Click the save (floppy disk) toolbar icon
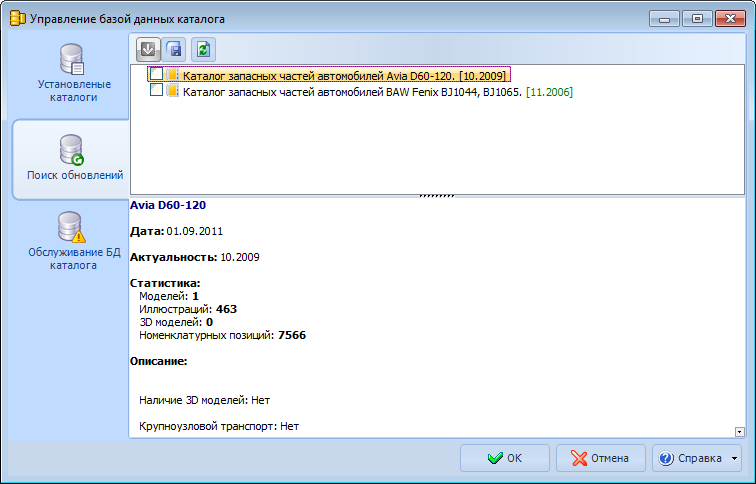 coord(174,49)
